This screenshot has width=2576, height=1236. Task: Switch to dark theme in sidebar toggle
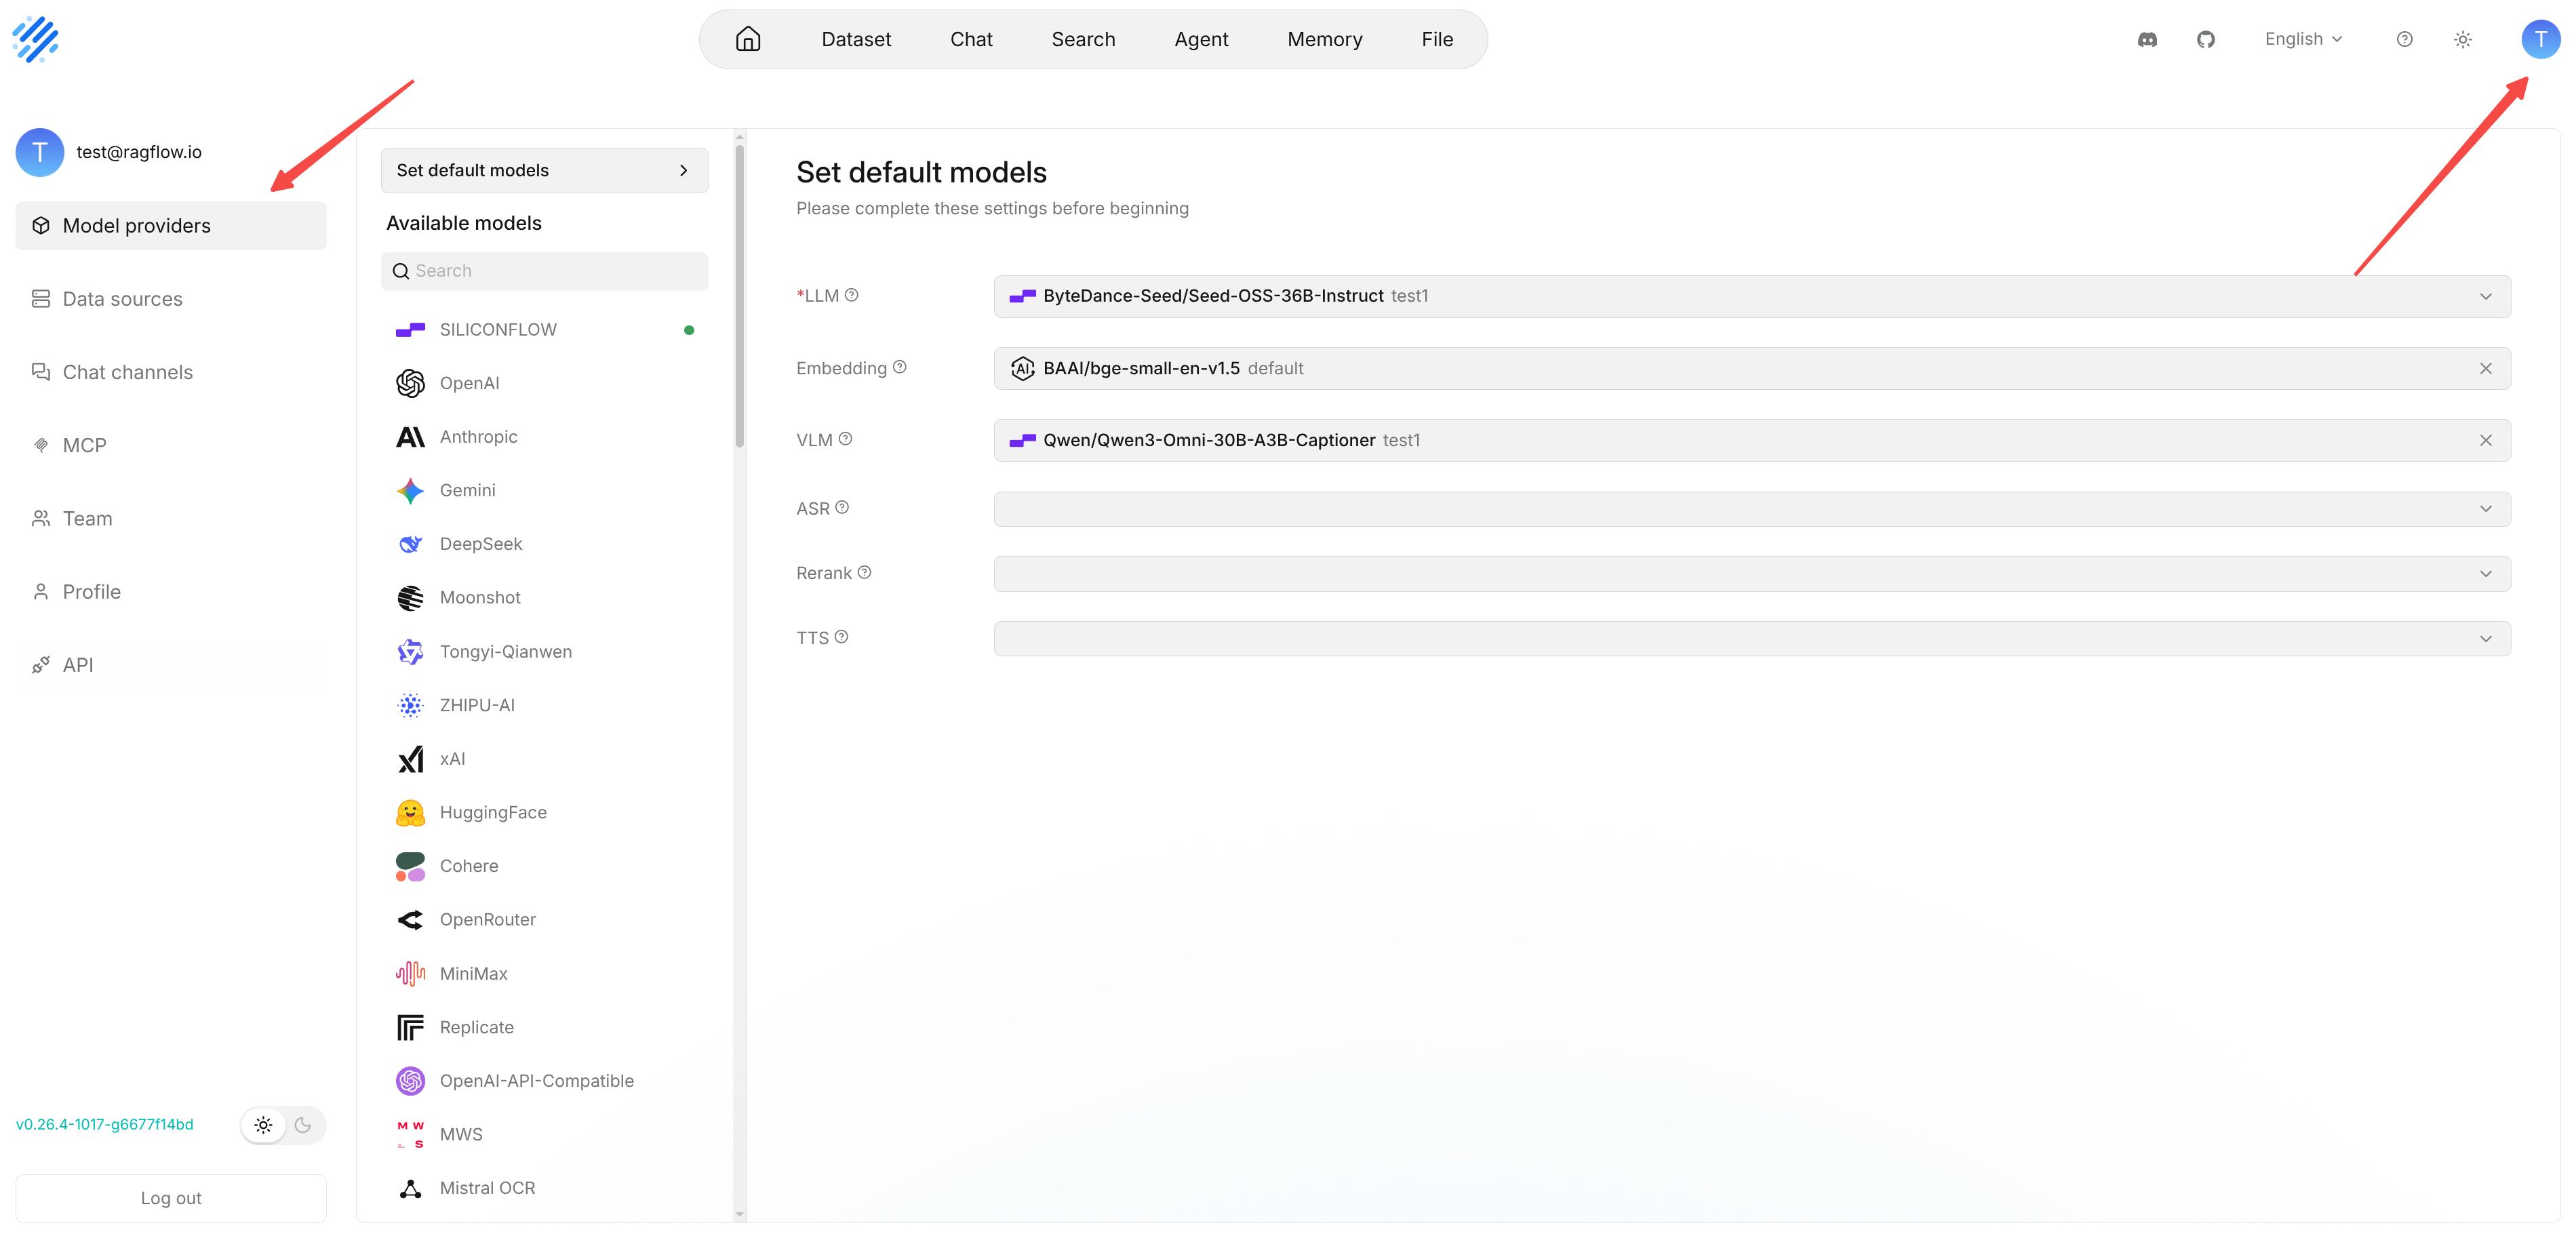pos(303,1125)
